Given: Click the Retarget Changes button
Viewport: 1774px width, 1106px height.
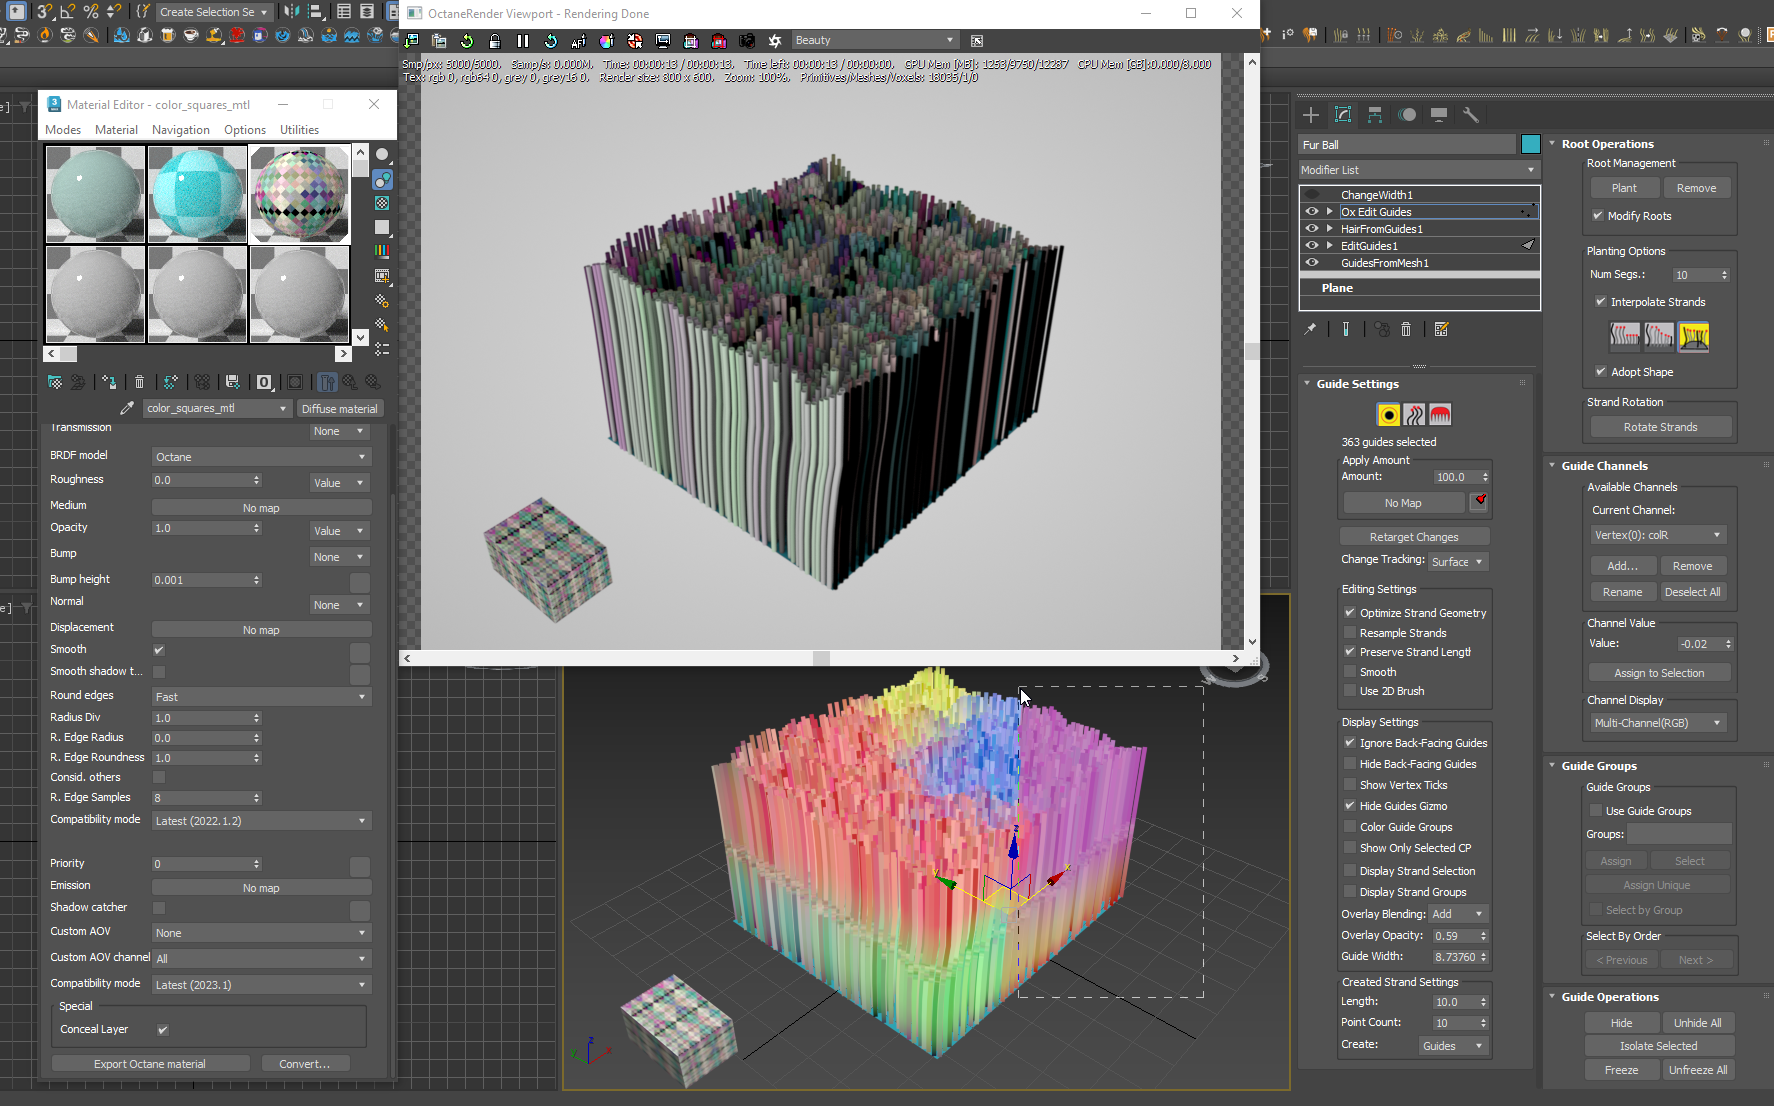Looking at the screenshot, I should coord(1413,537).
